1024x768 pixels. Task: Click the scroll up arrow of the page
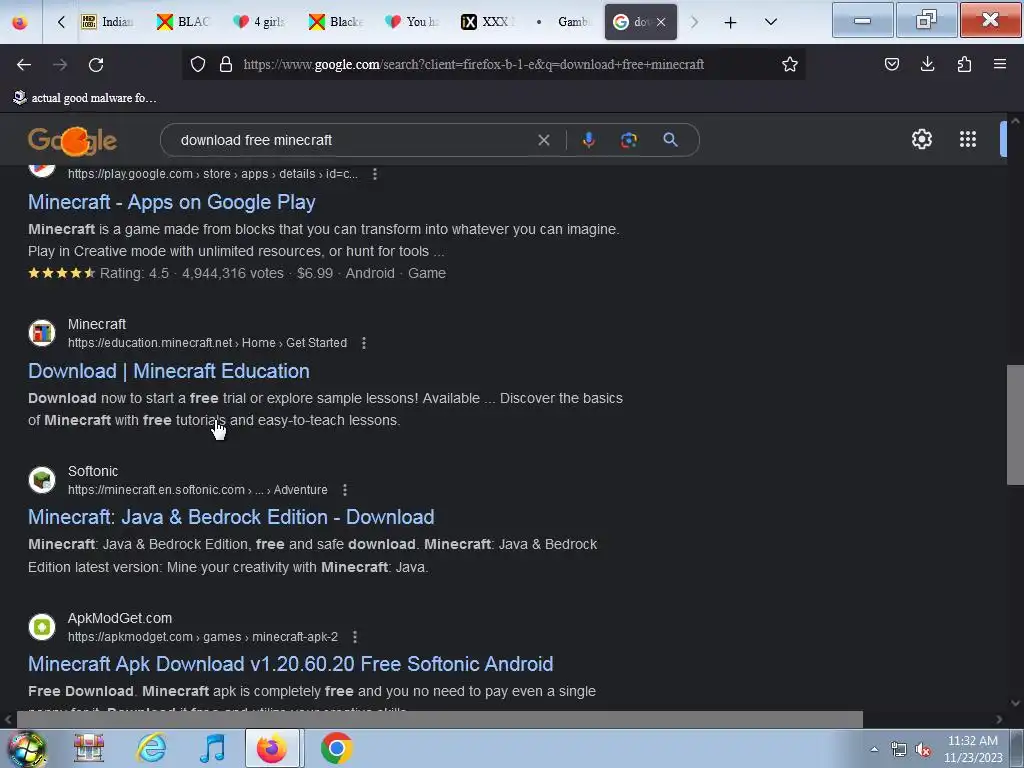[x=1015, y=121]
